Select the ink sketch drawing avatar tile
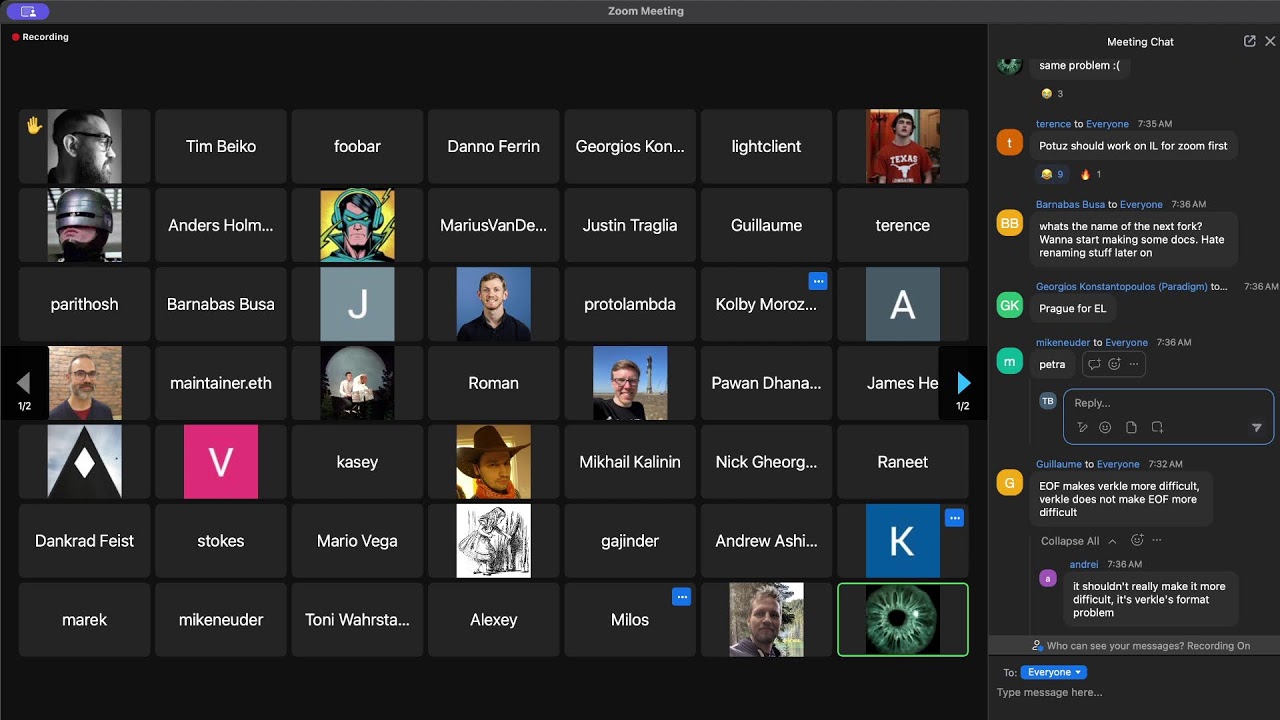 [494, 541]
